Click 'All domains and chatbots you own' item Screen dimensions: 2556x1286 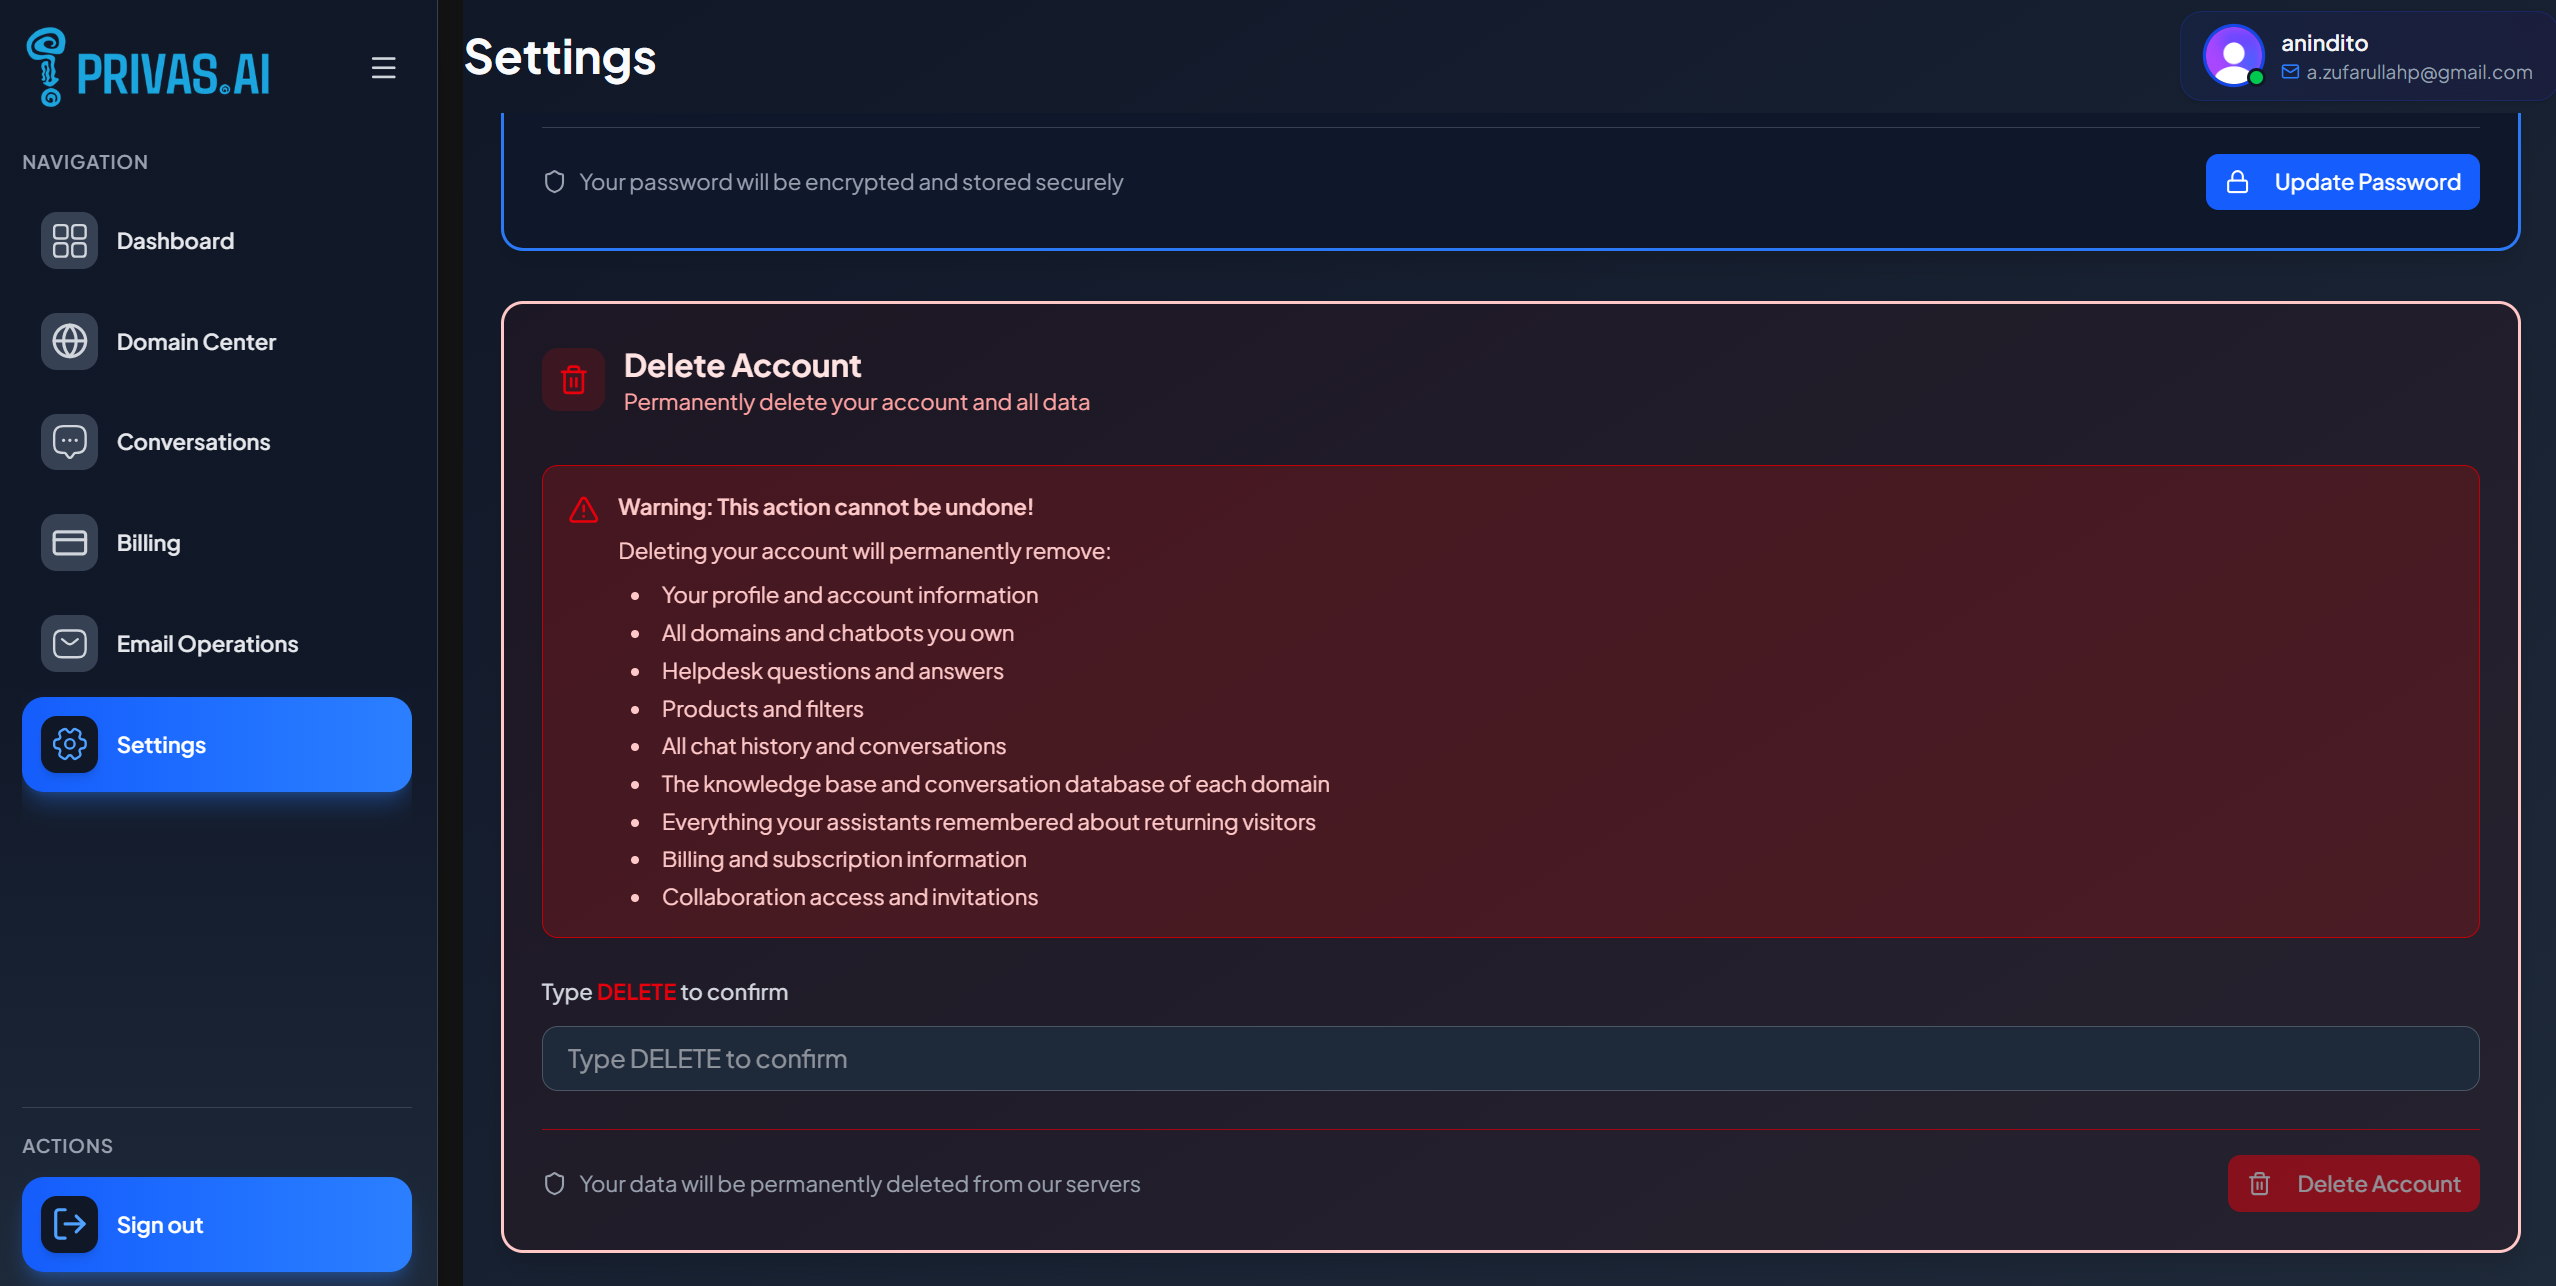click(x=837, y=633)
